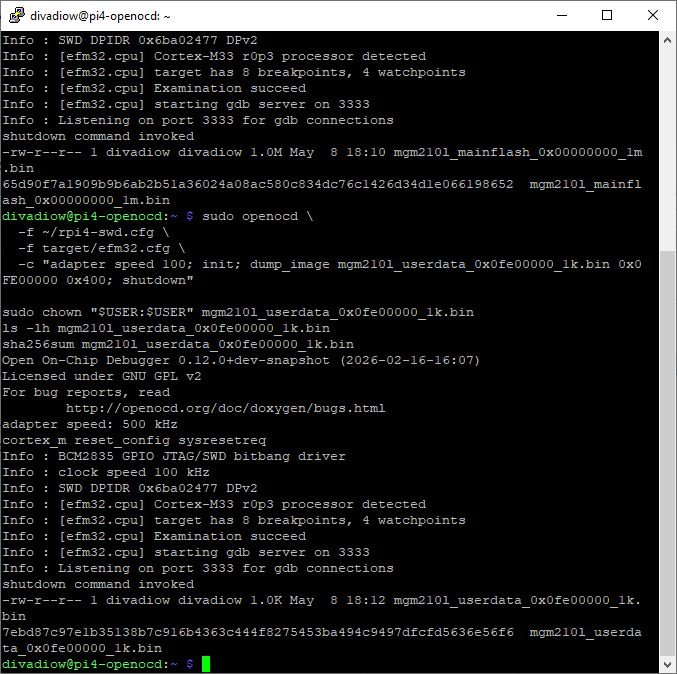The image size is (677, 674).
Task: Click 'BCM2835 GPIO JTAG/SWD bitbang driver' line
Action: pos(174,456)
